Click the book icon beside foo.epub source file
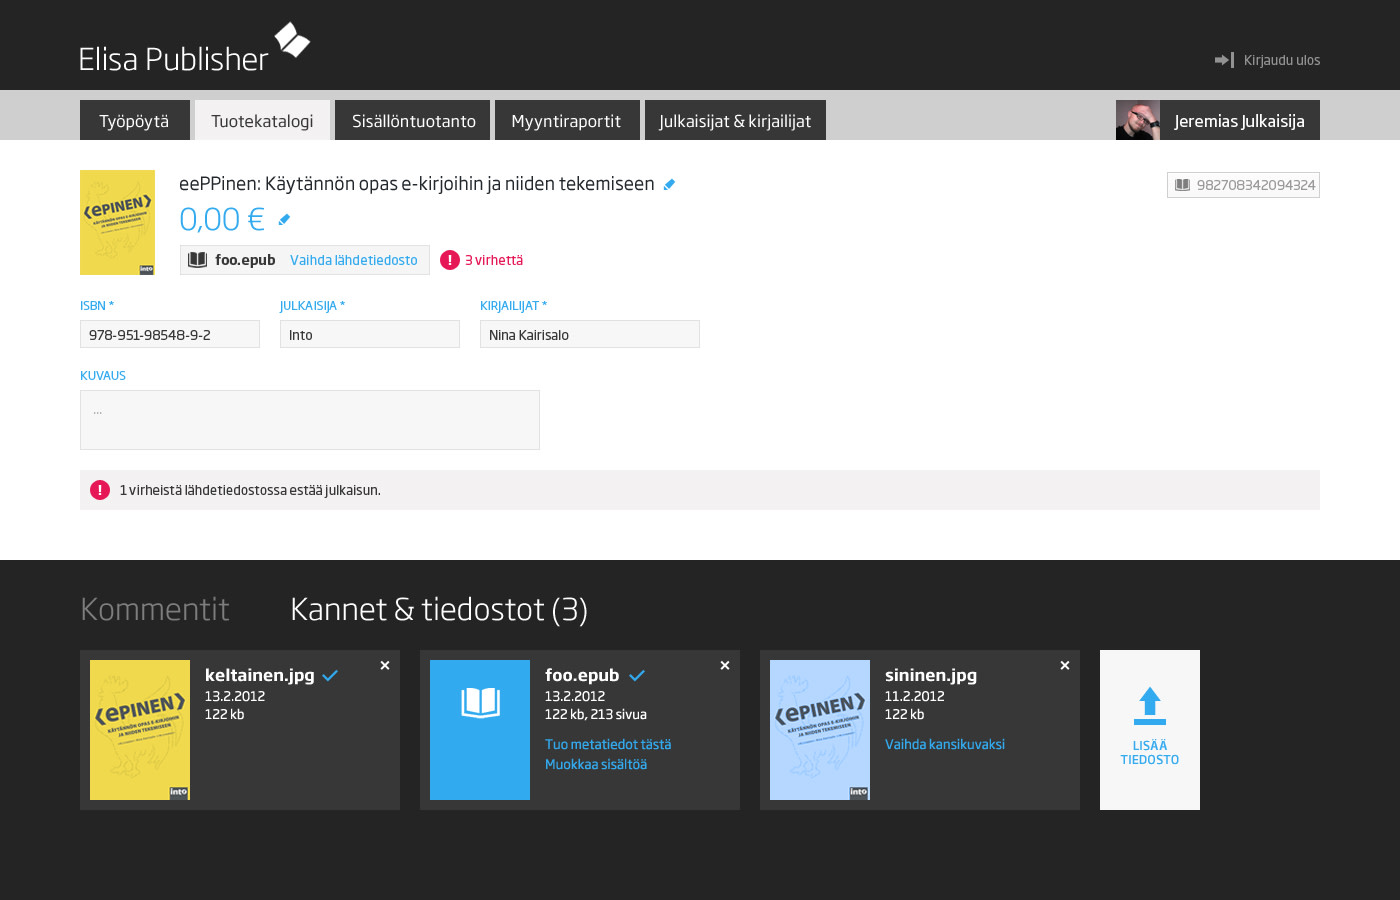 [198, 260]
